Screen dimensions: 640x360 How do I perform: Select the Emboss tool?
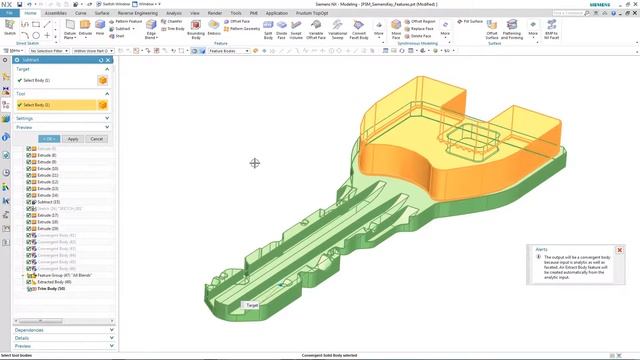click(214, 28)
